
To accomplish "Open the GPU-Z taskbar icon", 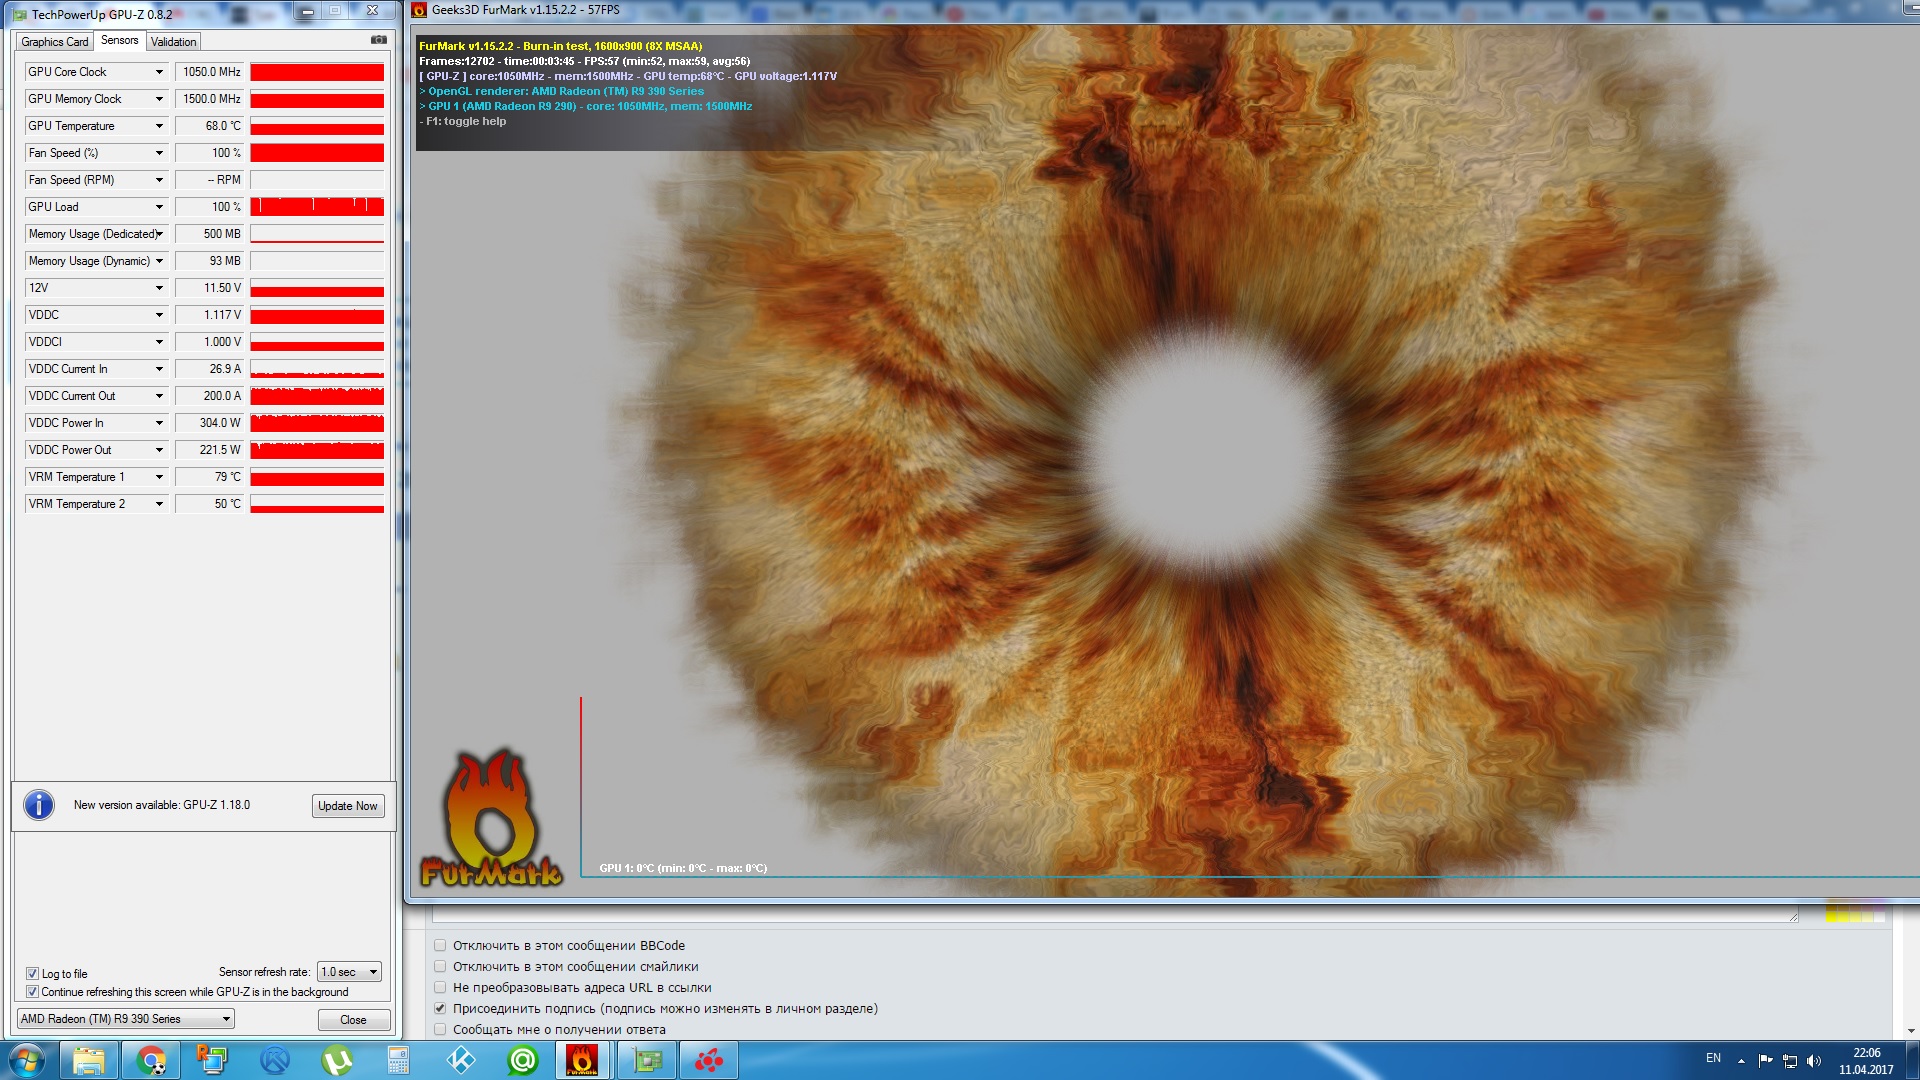I will click(x=647, y=1060).
